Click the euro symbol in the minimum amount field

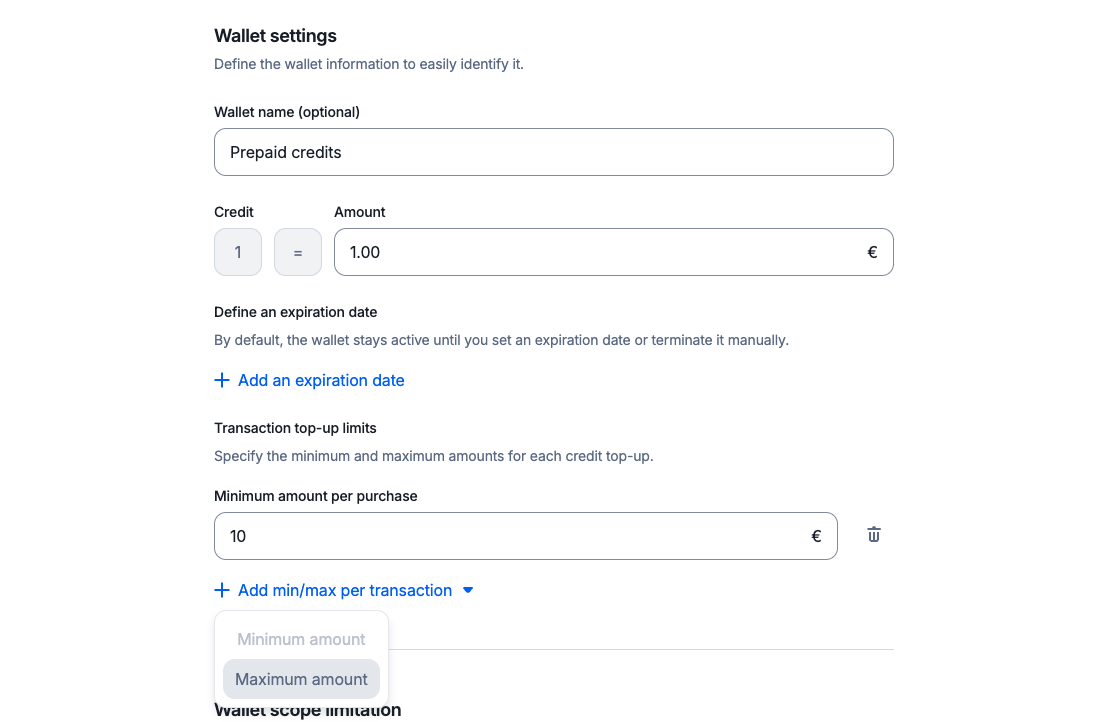[816, 536]
